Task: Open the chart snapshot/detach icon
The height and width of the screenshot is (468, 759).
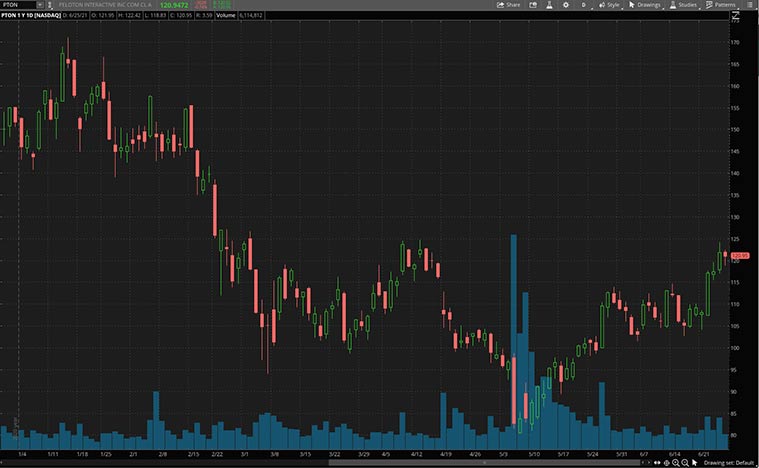Action: click(533, 5)
